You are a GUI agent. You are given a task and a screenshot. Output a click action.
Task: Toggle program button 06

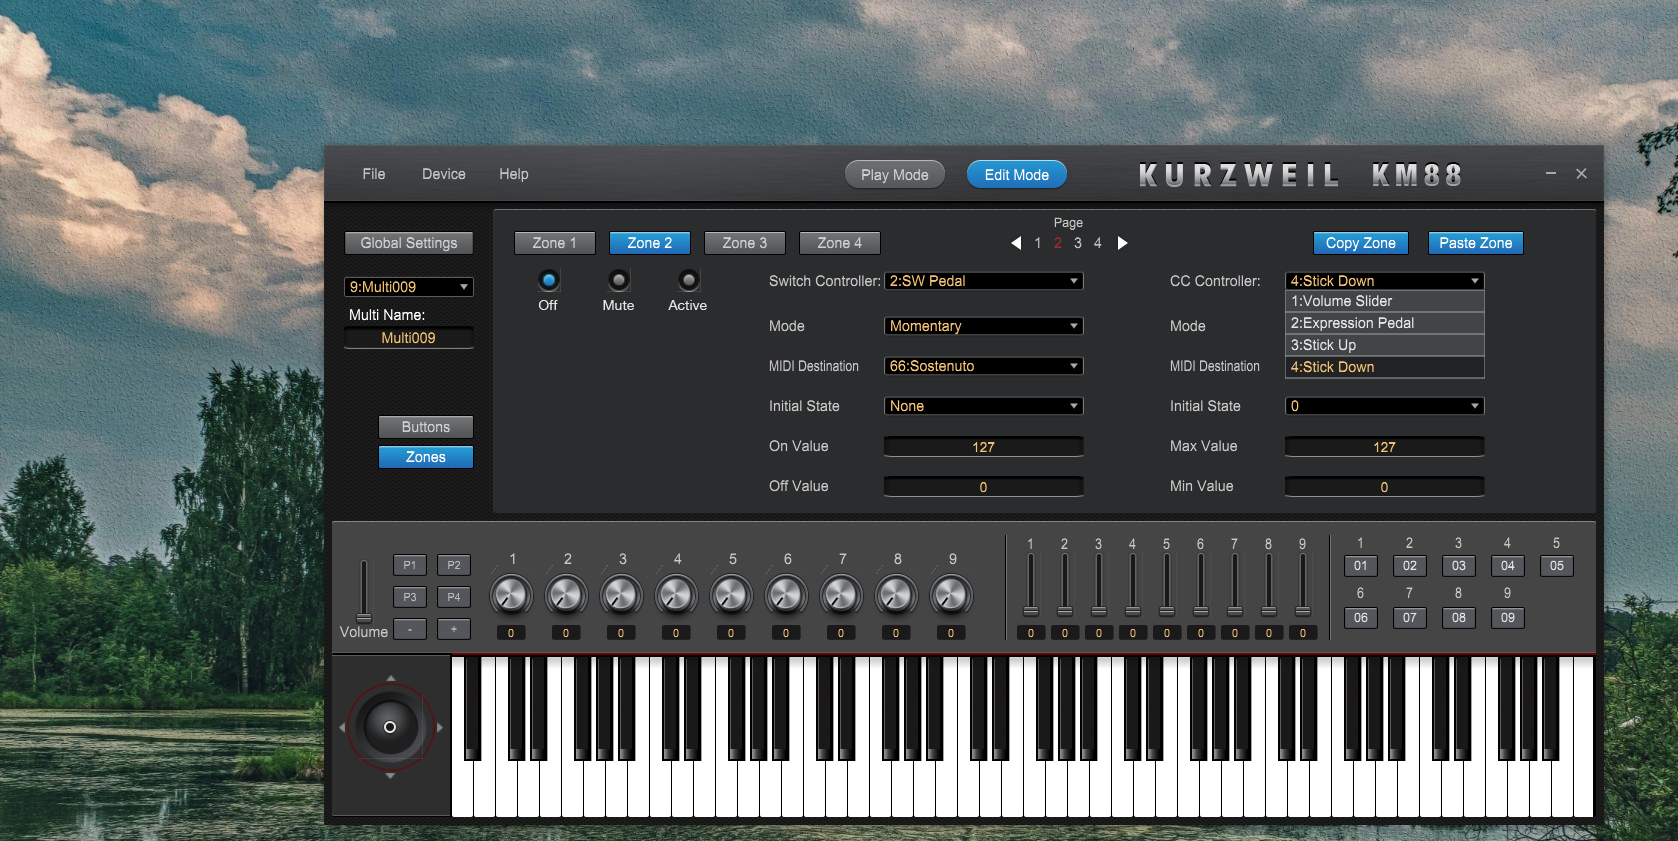[x=1361, y=618]
